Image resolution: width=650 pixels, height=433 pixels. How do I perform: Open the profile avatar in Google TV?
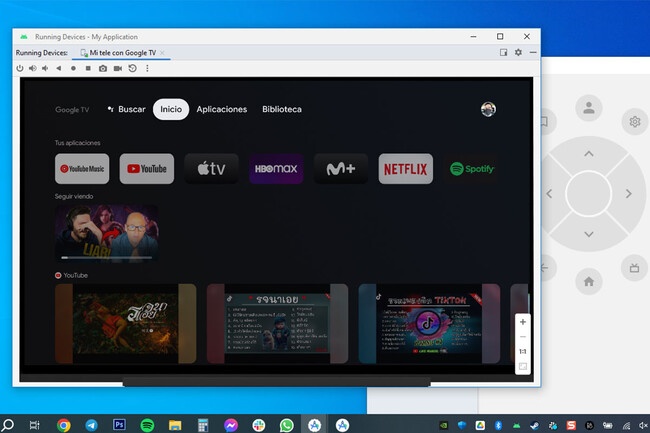click(488, 109)
